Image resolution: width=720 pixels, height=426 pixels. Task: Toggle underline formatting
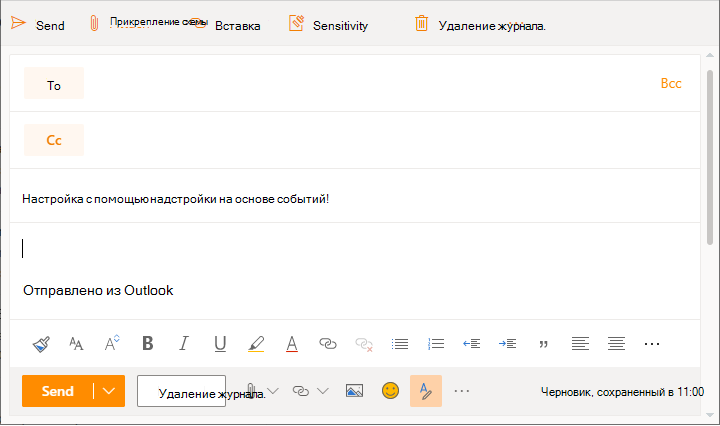[x=220, y=344]
